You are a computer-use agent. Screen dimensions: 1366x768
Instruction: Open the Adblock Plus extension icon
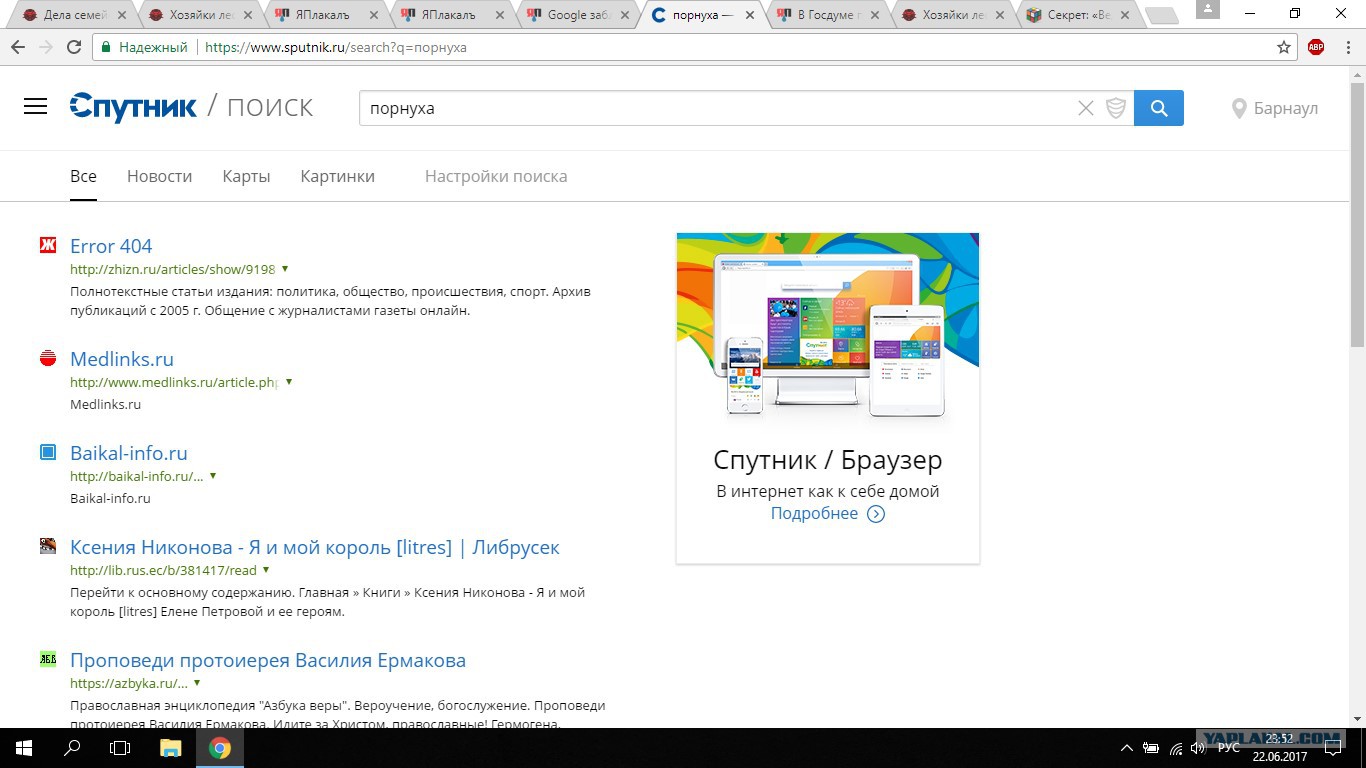(1316, 47)
